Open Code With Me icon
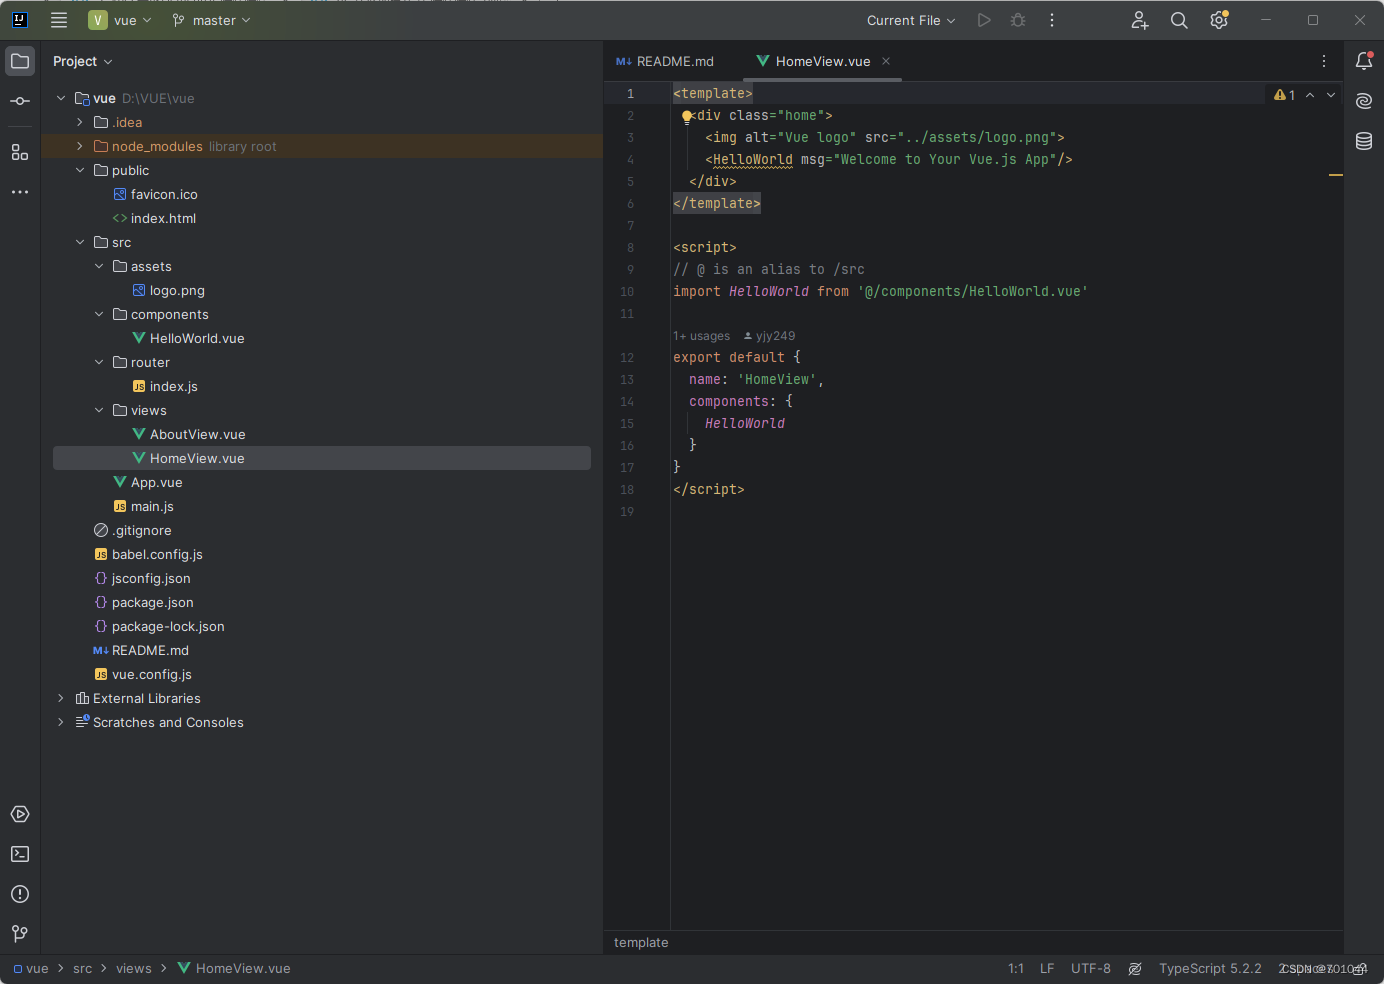This screenshot has height=984, width=1384. click(x=1139, y=20)
